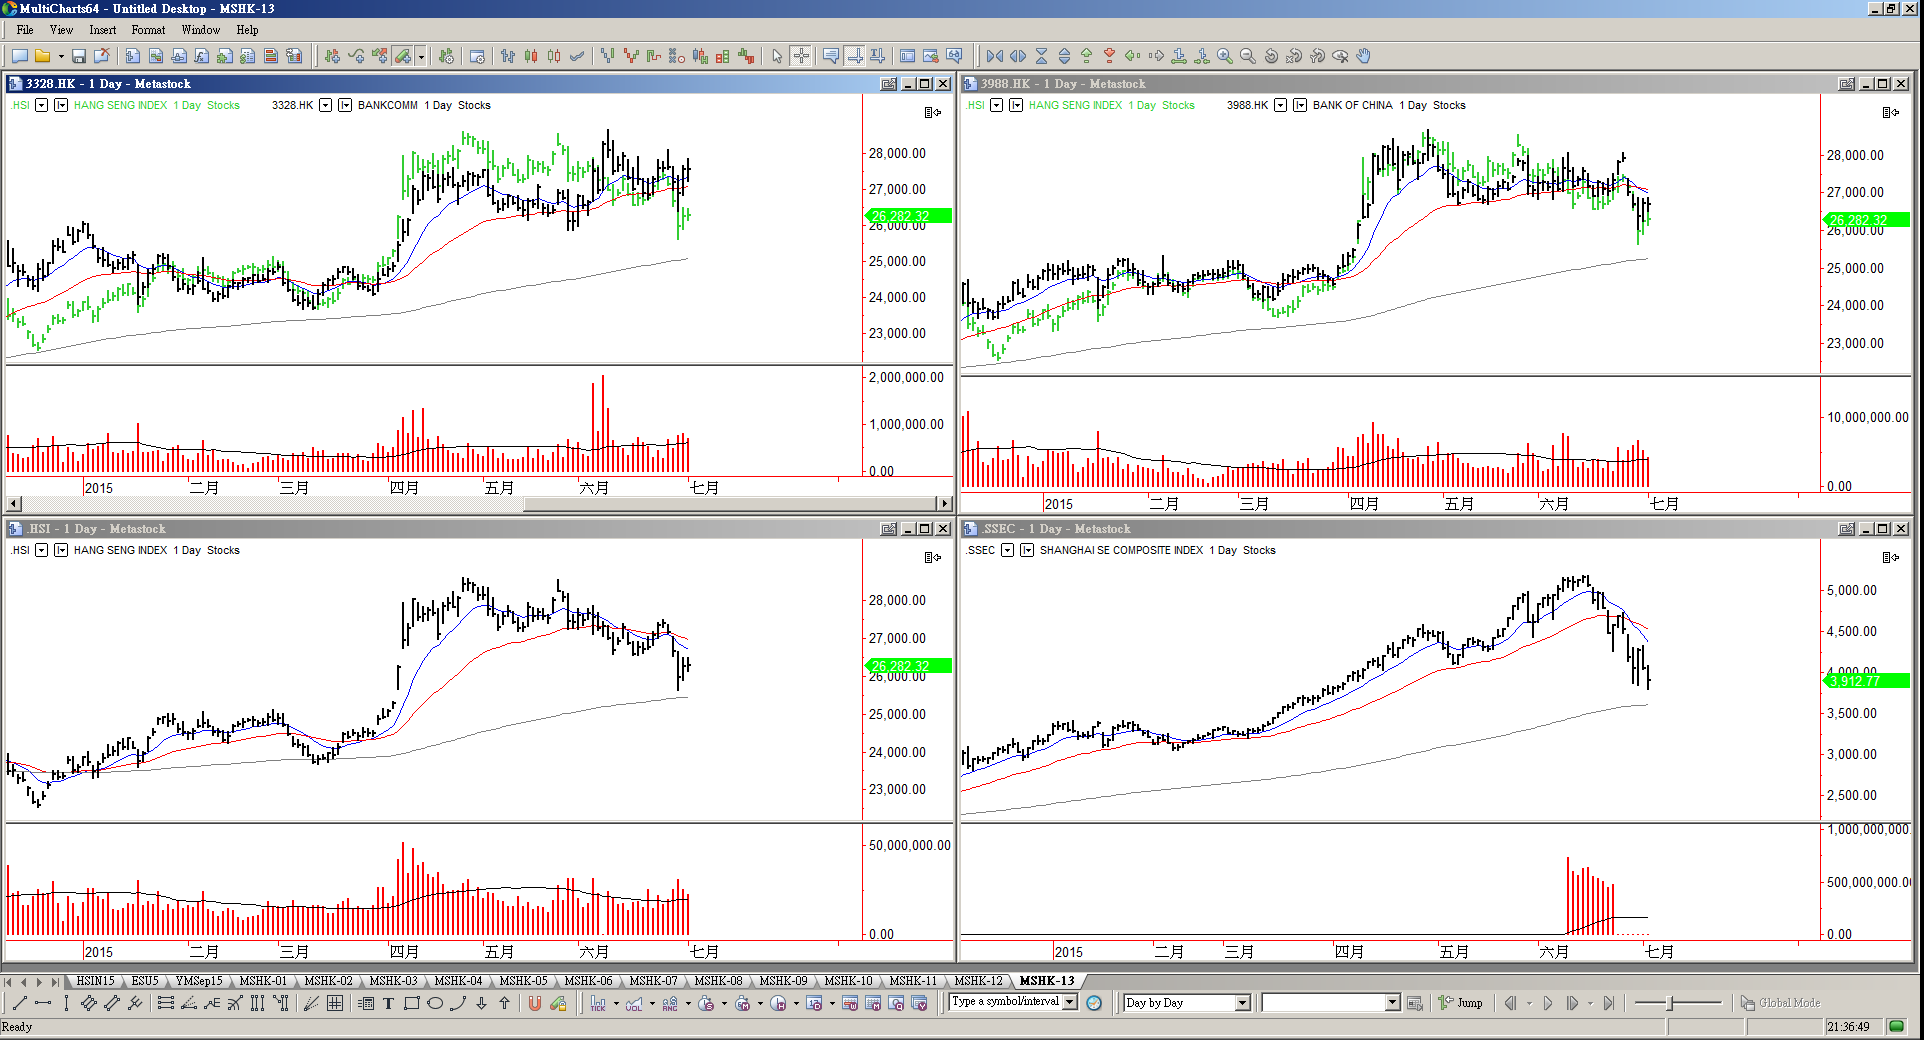
Task: Select the hand pan tool
Action: (1363, 56)
